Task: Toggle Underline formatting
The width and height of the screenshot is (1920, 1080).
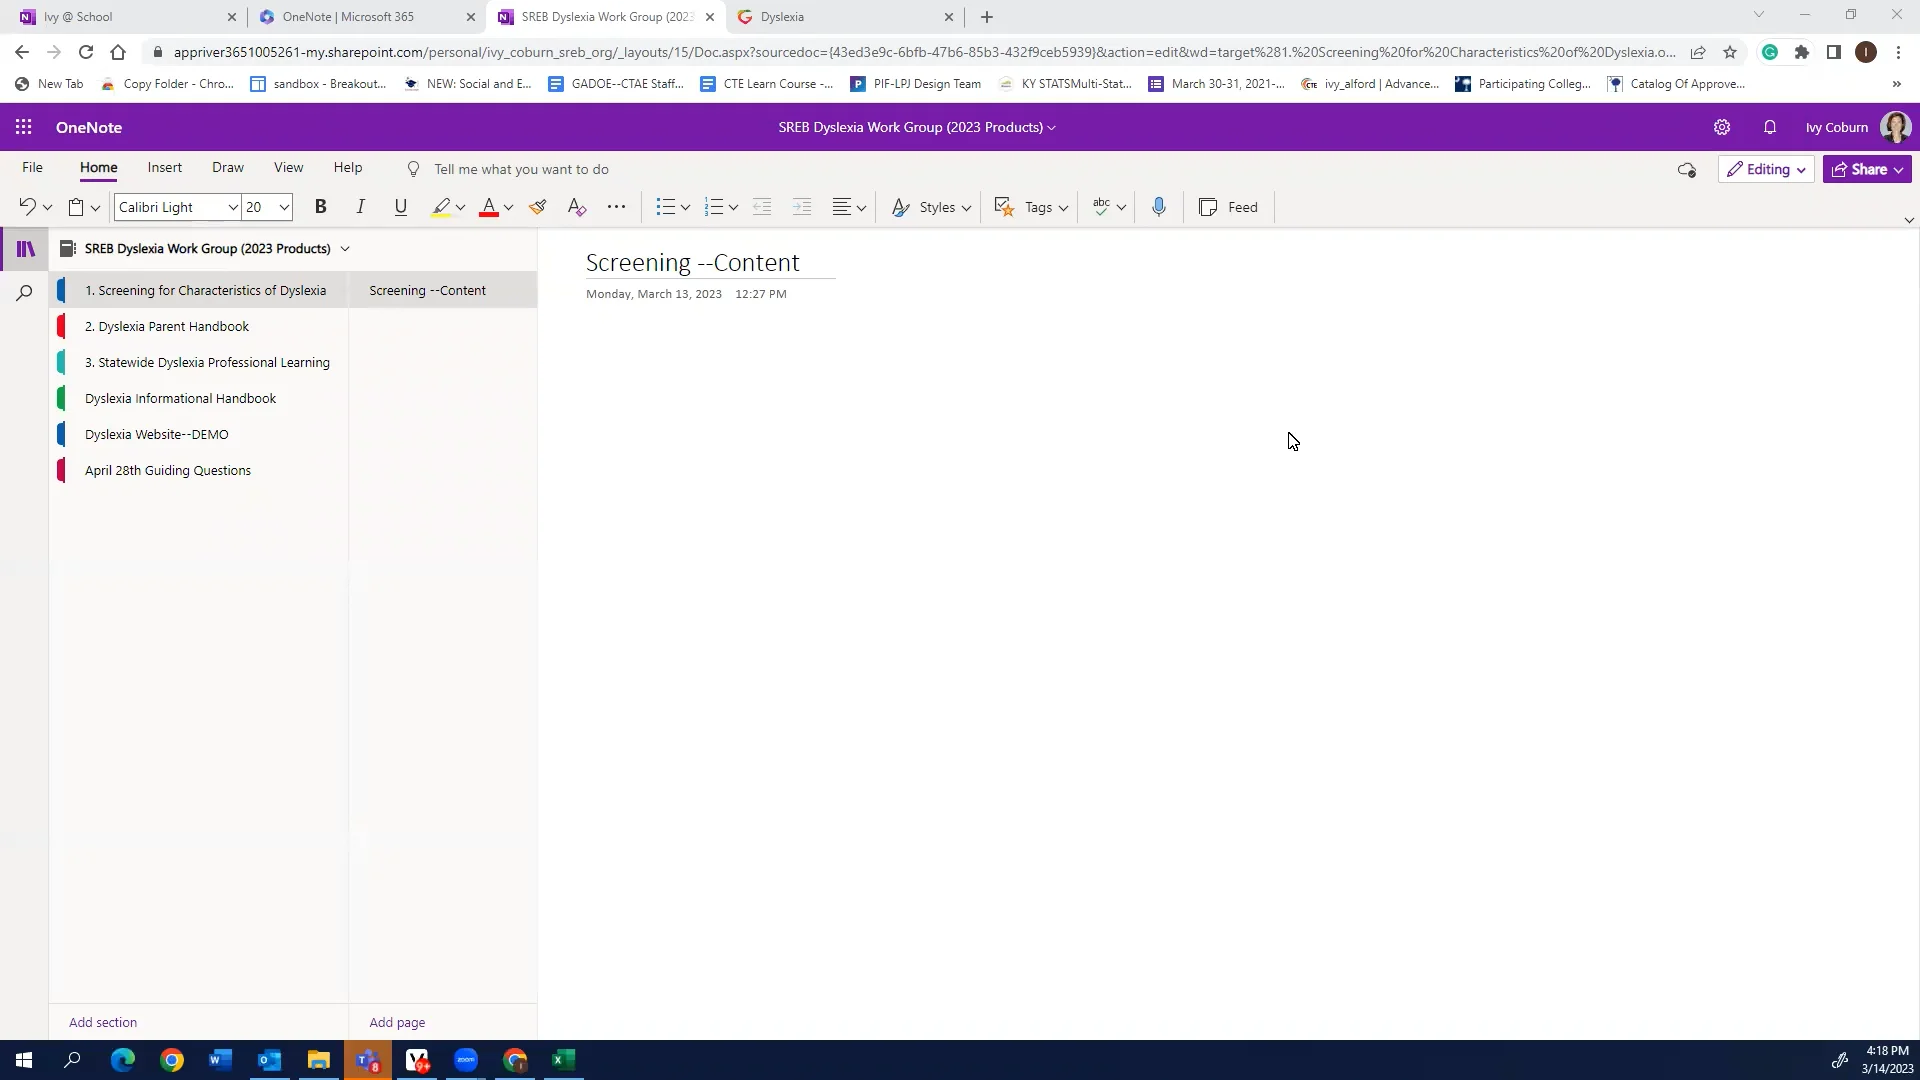Action: (400, 207)
